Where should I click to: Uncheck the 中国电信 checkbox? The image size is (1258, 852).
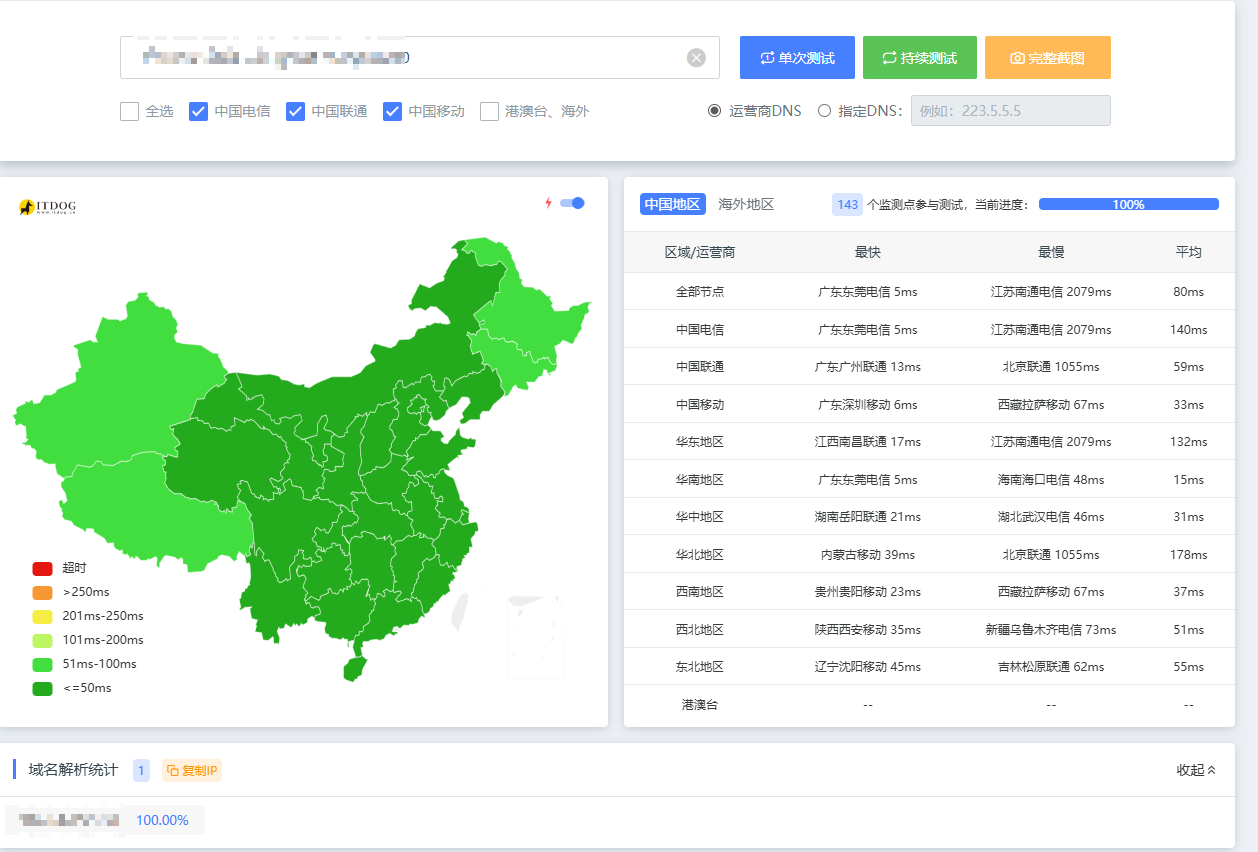pos(199,111)
